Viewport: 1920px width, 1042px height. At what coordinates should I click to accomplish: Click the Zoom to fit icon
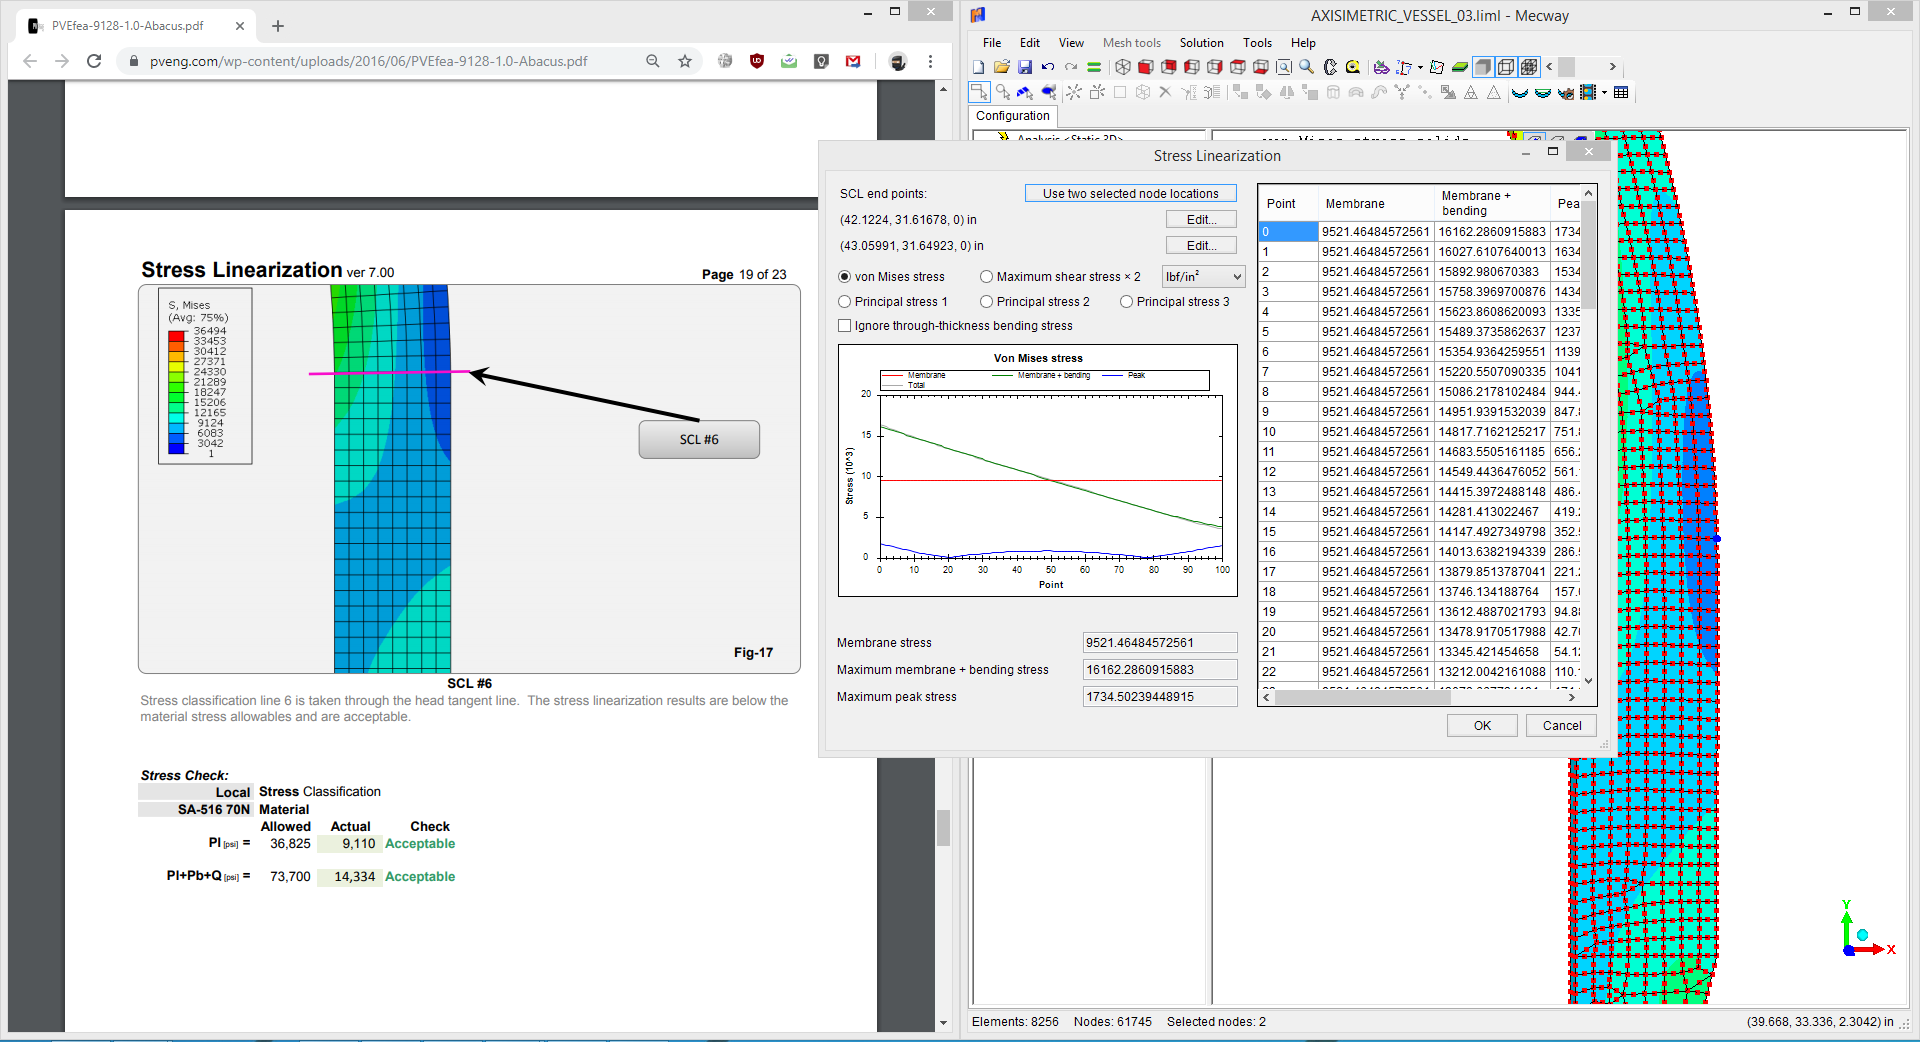1284,67
